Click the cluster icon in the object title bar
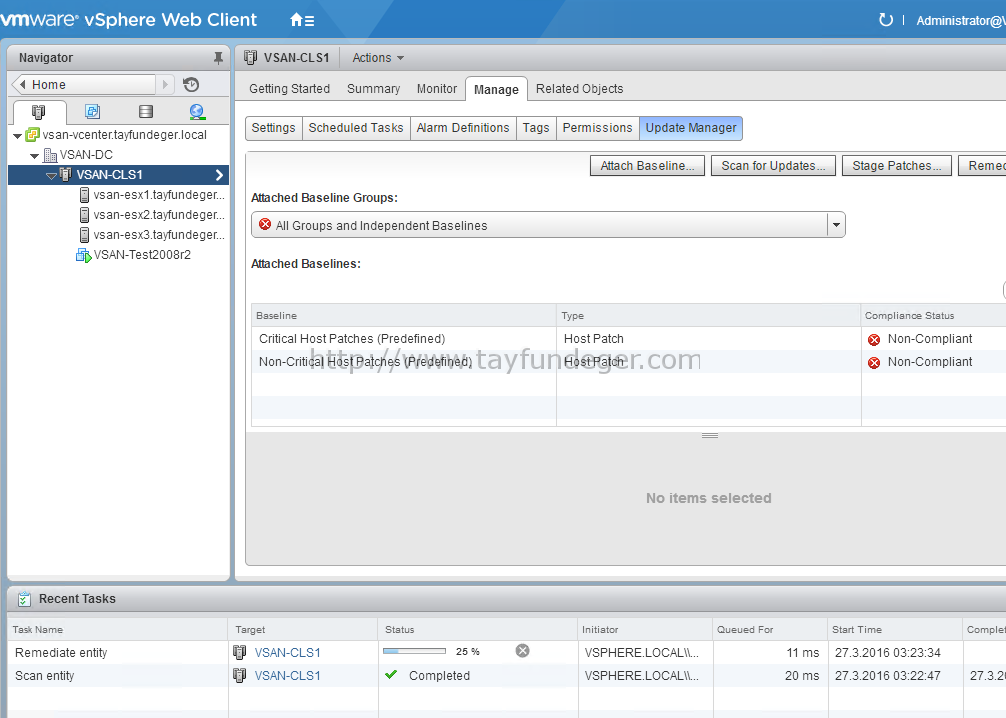This screenshot has height=718, width=1006. [251, 58]
